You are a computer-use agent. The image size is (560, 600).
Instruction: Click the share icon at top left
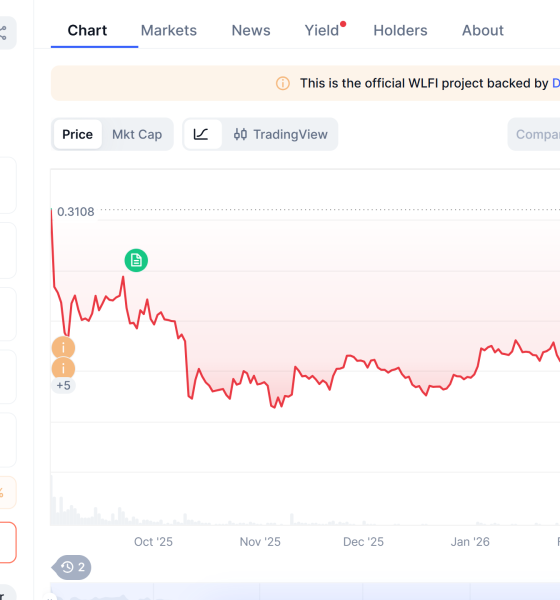pyautogui.click(x=4, y=33)
